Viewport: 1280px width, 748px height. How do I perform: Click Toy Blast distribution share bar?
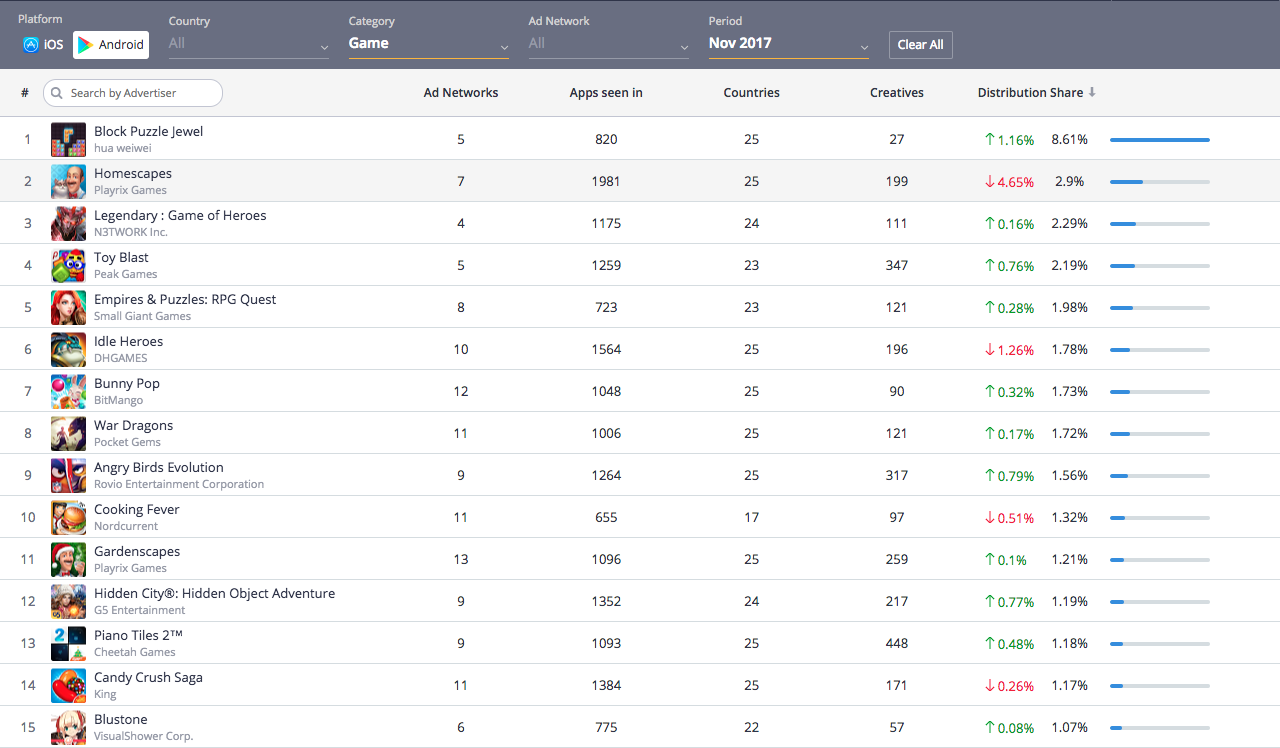click(1160, 266)
